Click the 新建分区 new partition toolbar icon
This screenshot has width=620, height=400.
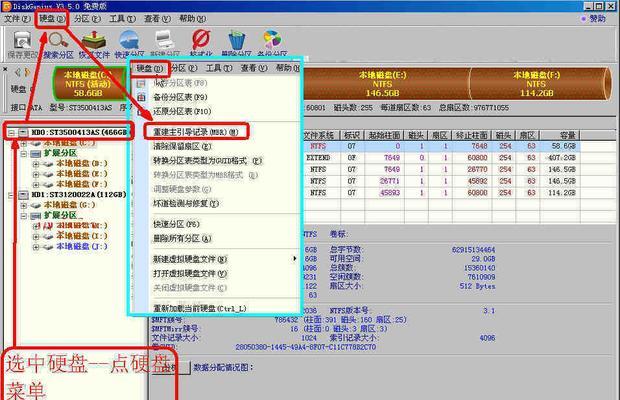(165, 40)
